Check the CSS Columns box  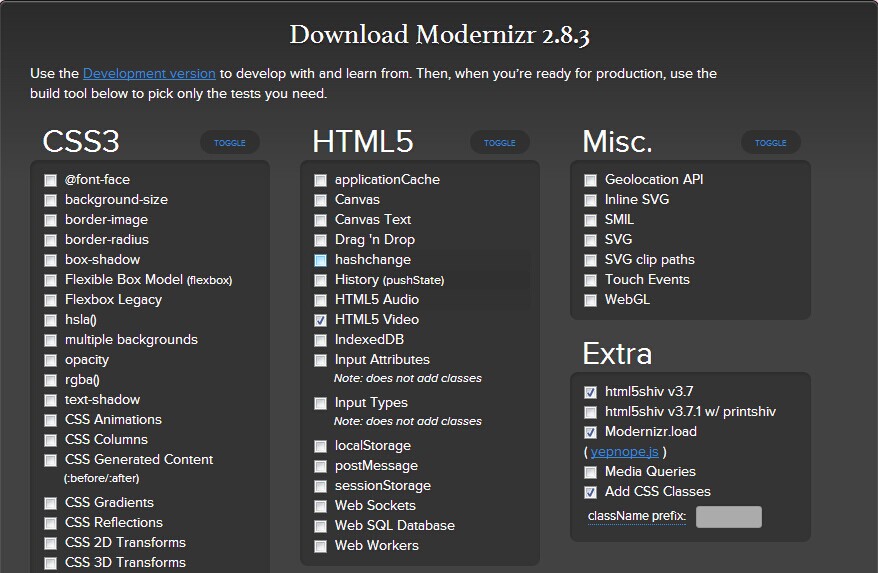[50, 440]
